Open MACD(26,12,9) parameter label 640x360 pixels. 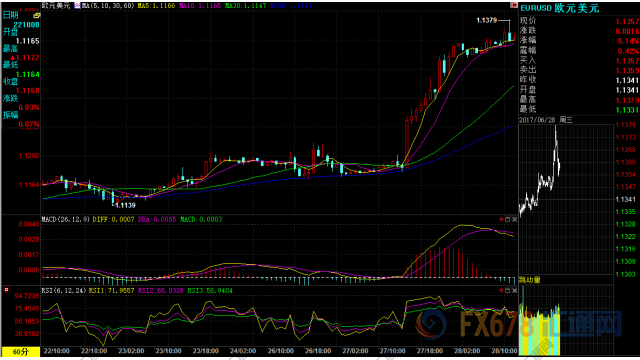tap(65, 220)
